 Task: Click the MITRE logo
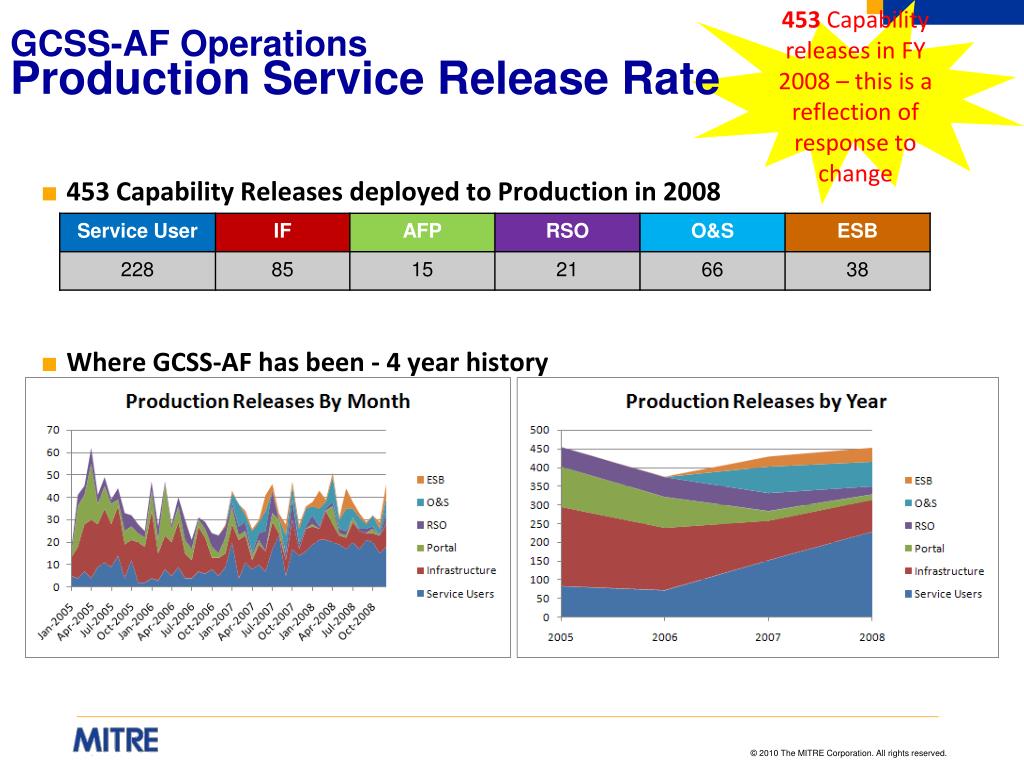point(116,741)
